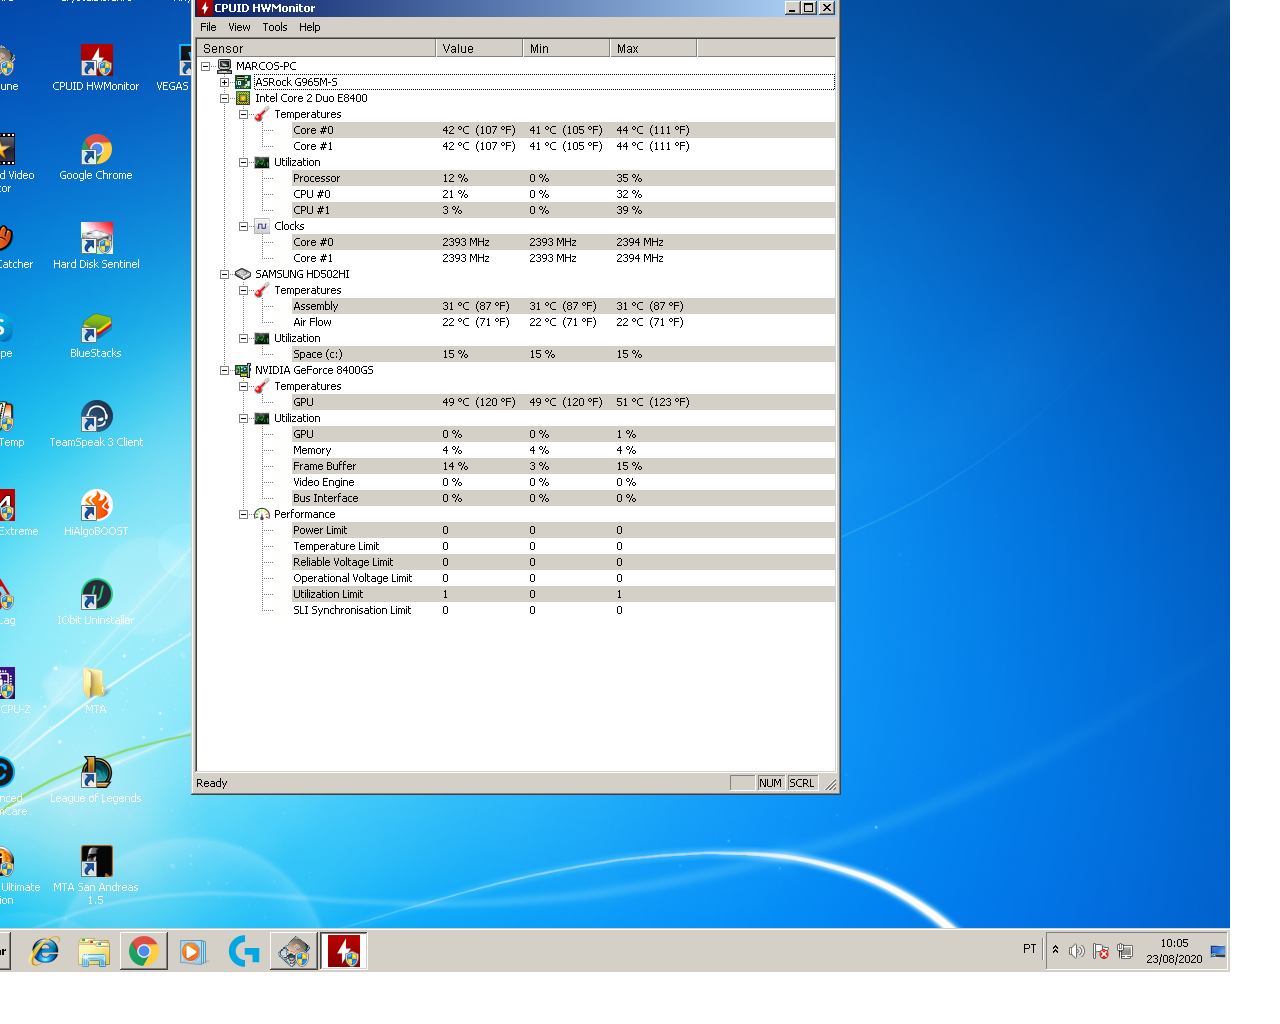Select the Processor utilization row
This screenshot has width=1280, height=1024.
coord(563,178)
